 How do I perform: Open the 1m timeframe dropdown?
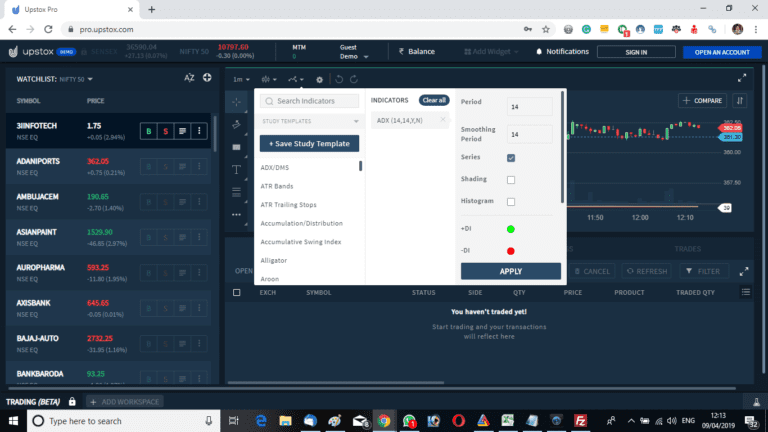tap(240, 78)
